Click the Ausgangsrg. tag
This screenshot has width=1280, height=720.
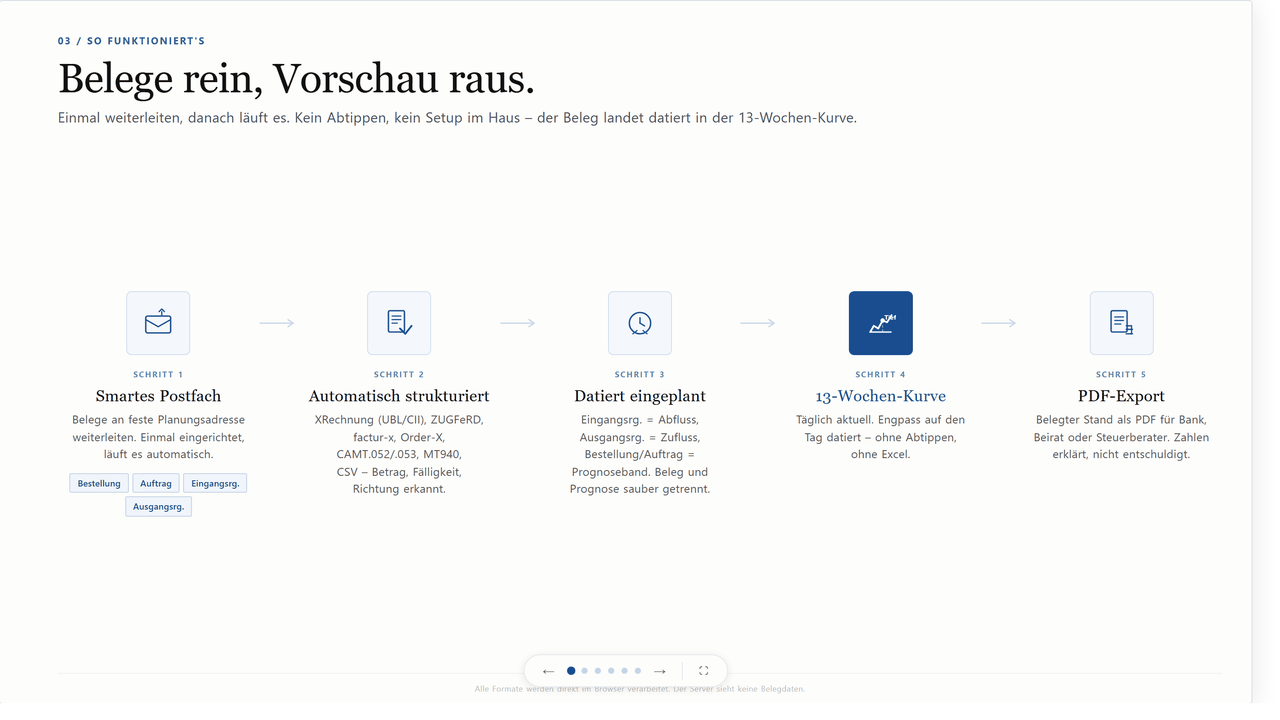pos(158,507)
